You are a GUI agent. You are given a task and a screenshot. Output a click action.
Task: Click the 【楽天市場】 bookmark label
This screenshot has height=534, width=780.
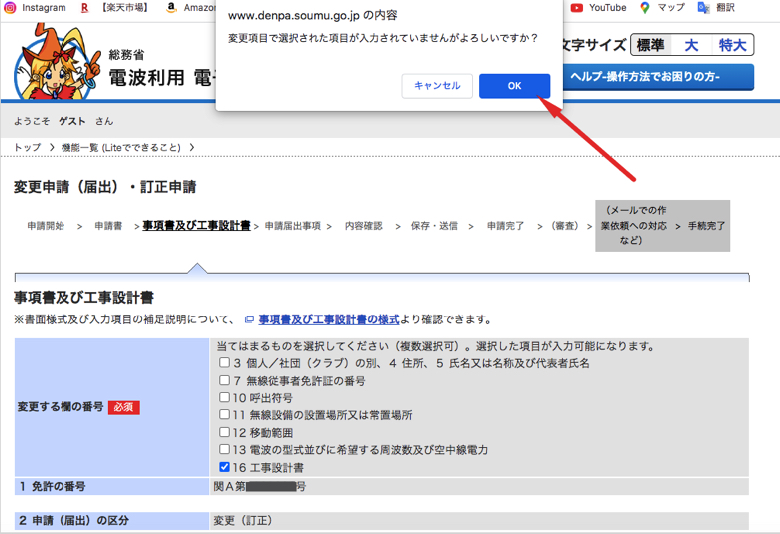tap(125, 7)
